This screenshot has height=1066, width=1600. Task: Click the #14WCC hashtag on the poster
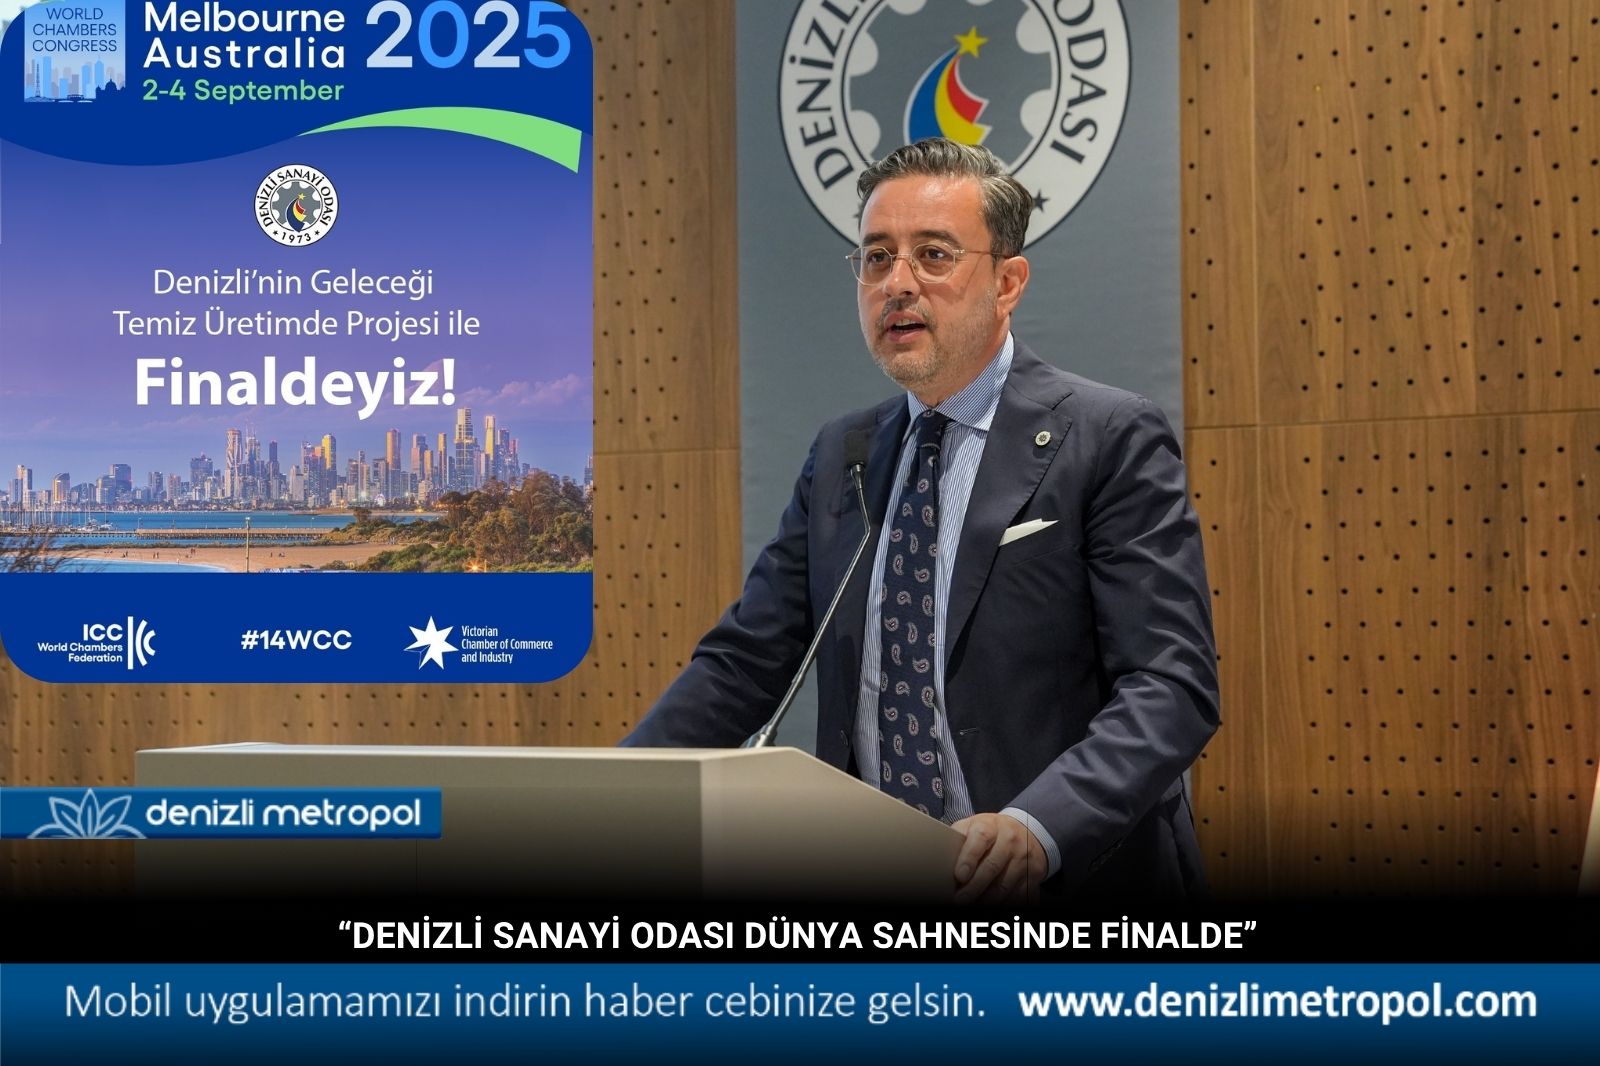click(x=296, y=640)
